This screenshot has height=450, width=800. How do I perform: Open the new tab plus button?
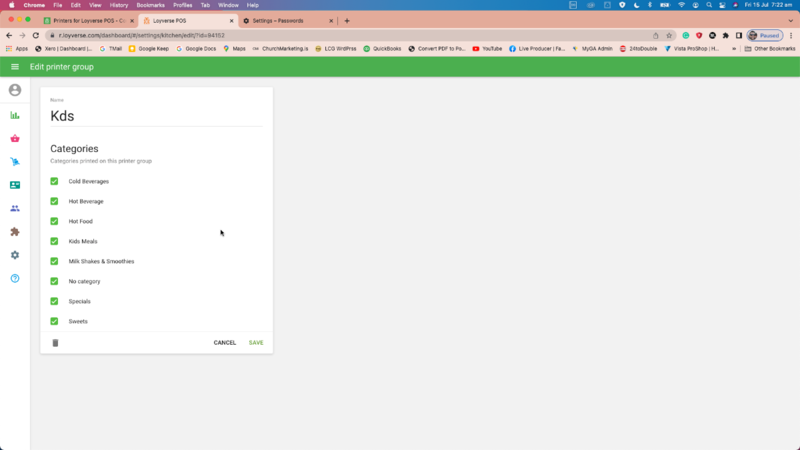347,21
